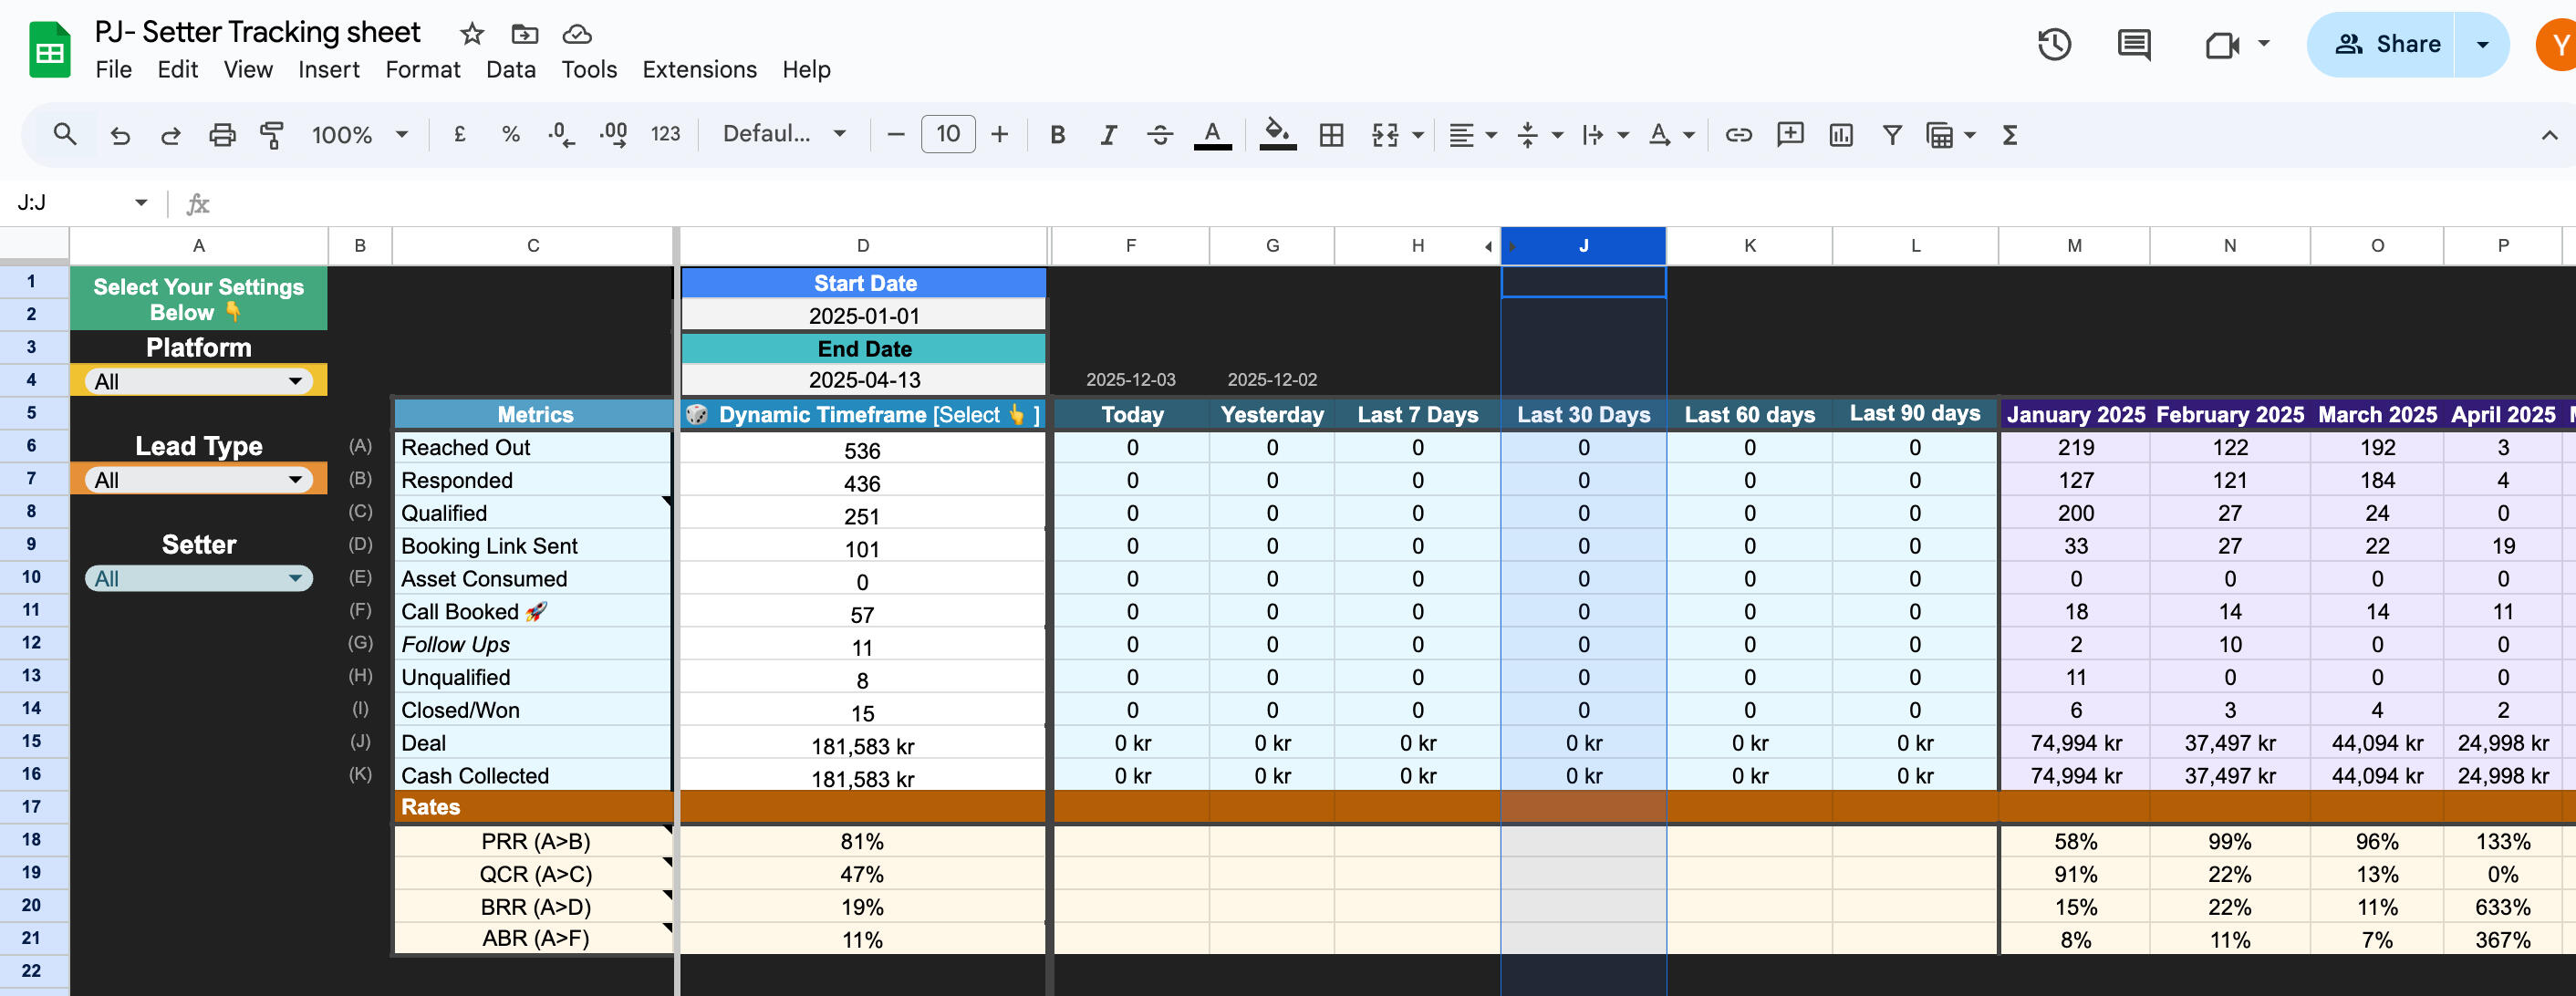Click the insert chart icon

1840,135
